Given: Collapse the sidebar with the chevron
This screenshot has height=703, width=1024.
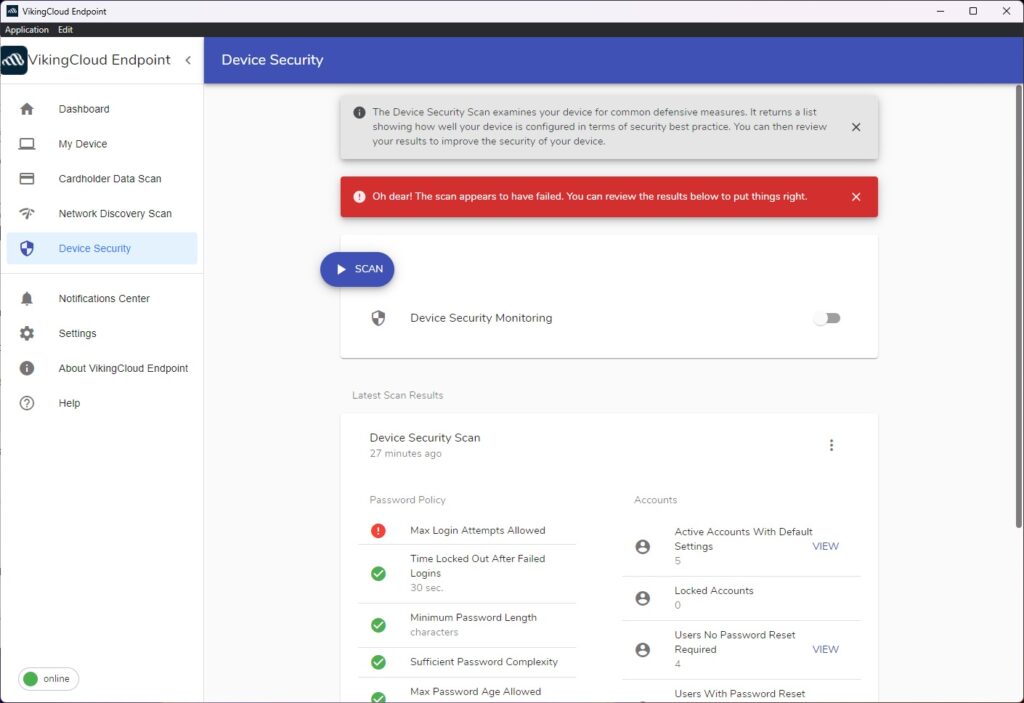Looking at the screenshot, I should pyautogui.click(x=188, y=60).
